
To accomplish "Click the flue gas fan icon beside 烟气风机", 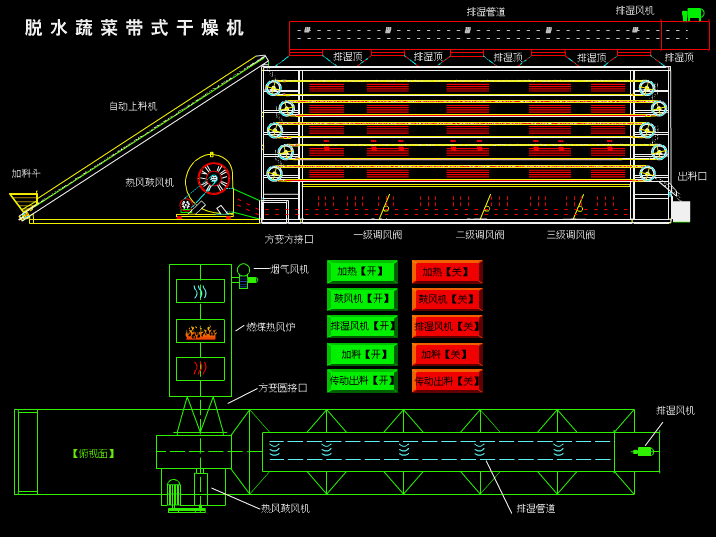I will (x=244, y=275).
